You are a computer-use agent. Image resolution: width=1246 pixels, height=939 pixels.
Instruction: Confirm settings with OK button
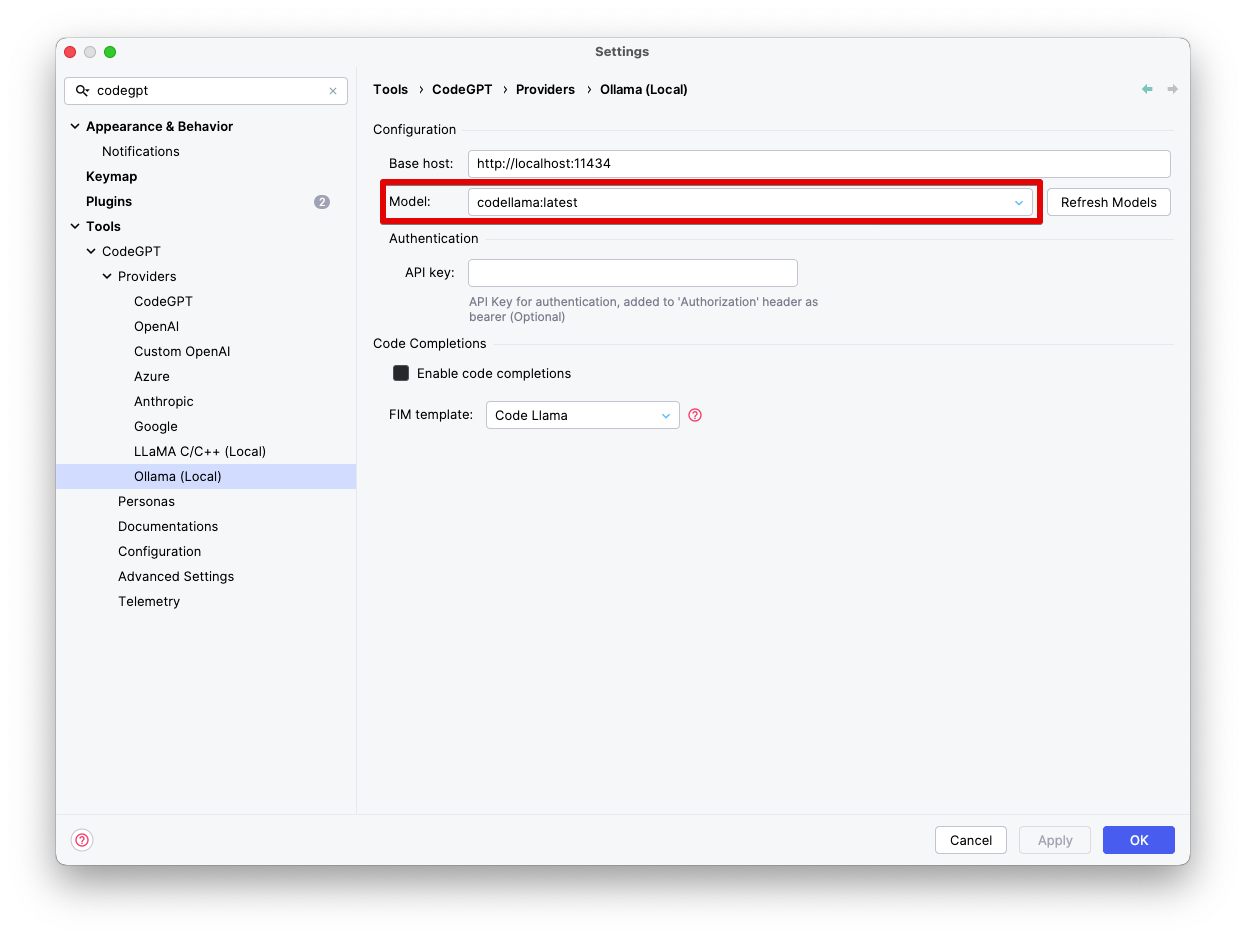[1139, 840]
